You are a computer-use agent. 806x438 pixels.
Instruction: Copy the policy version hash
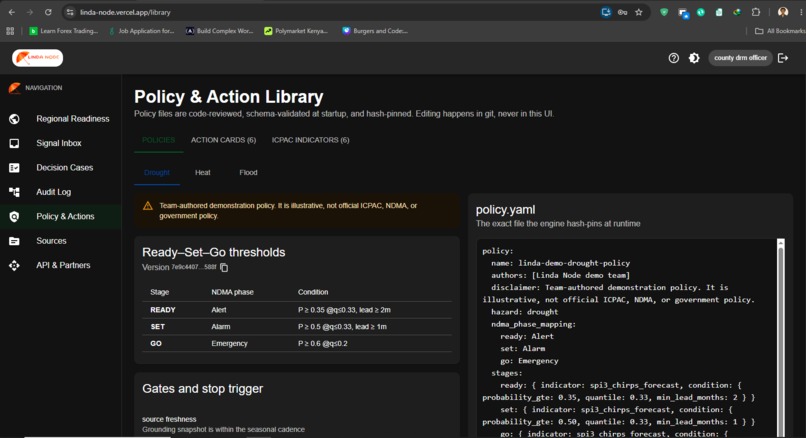point(224,267)
